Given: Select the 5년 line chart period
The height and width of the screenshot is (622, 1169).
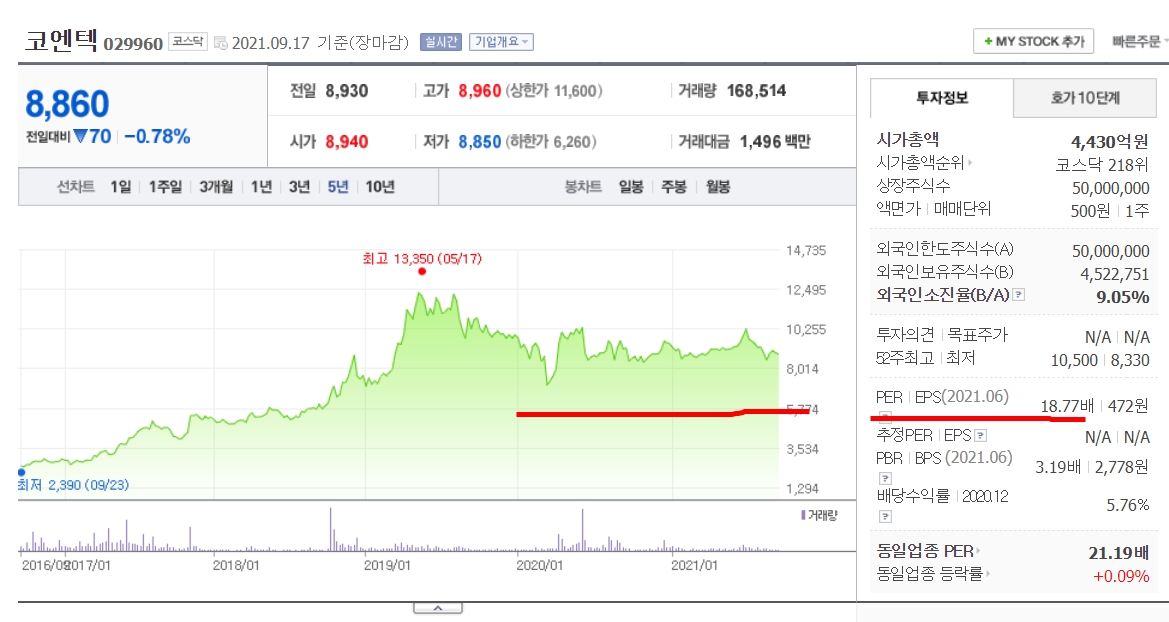Looking at the screenshot, I should point(338,186).
